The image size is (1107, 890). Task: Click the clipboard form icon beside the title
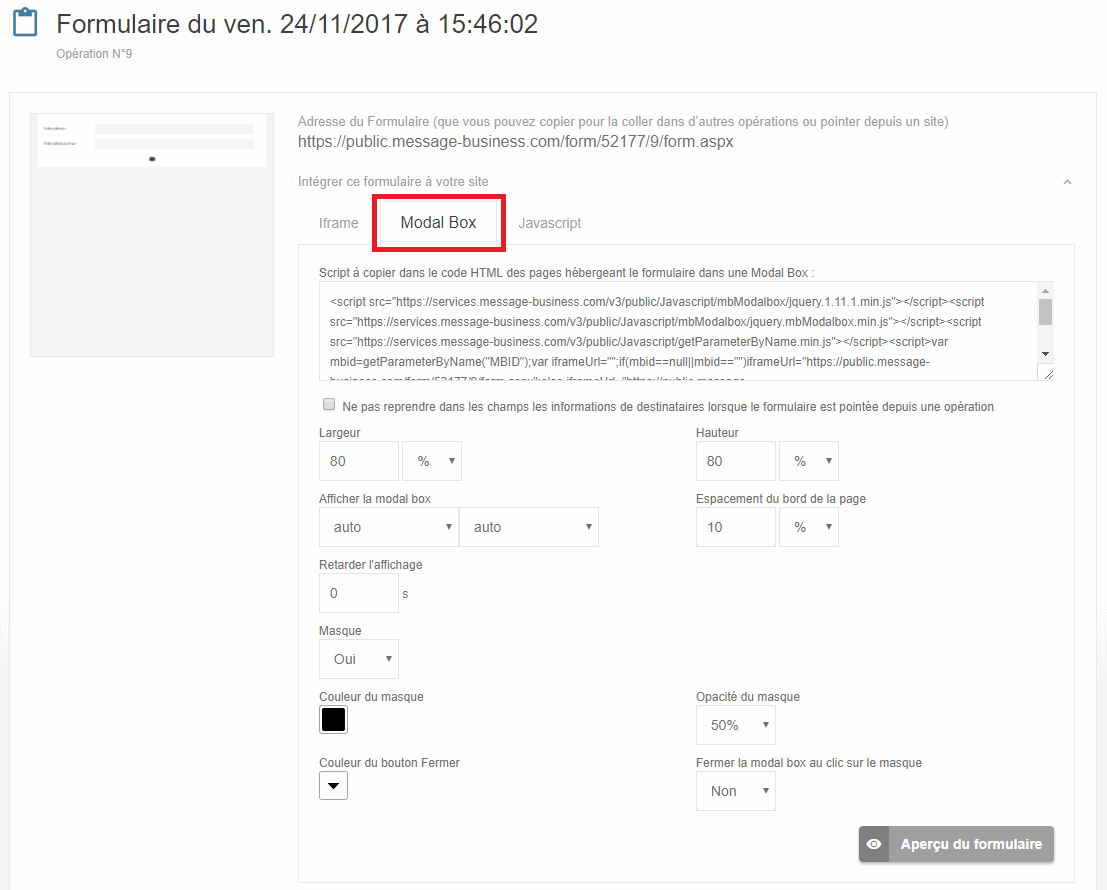[x=25, y=22]
